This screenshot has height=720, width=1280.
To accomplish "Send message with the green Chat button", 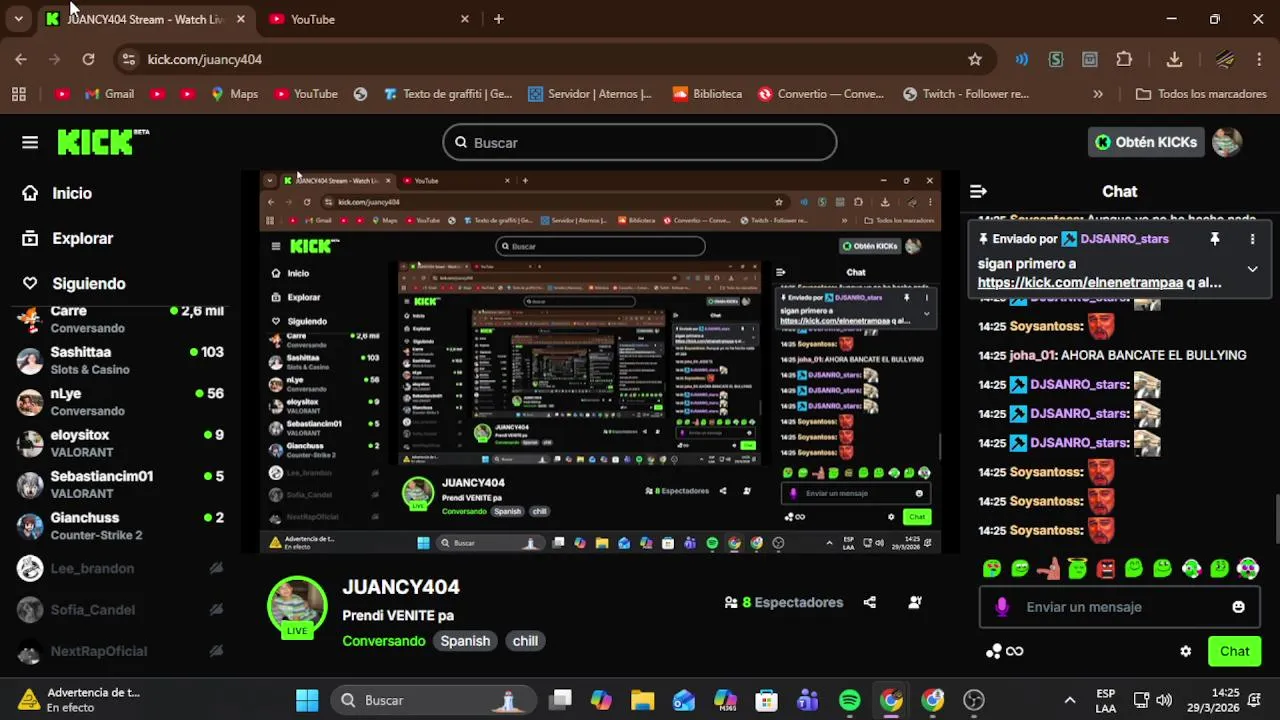I will pyautogui.click(x=1234, y=651).
